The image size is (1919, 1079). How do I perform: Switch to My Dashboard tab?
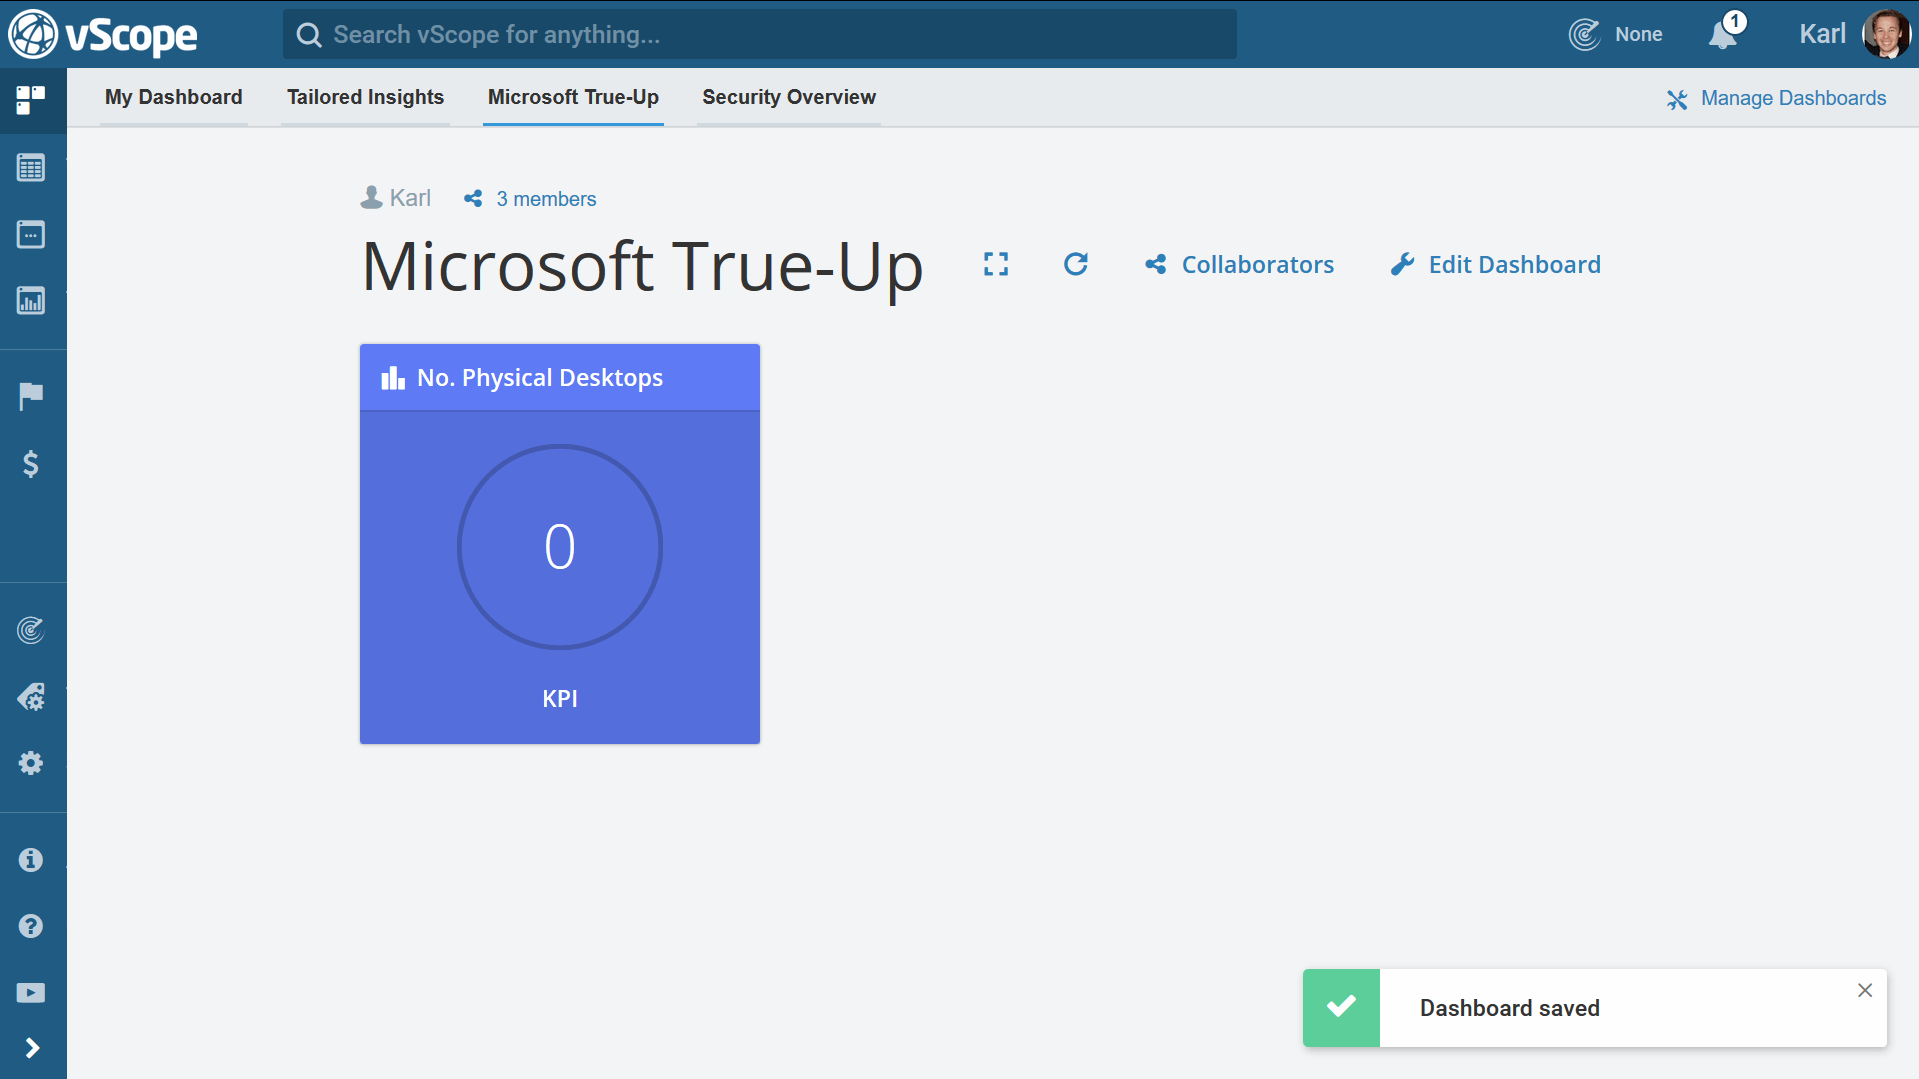(174, 97)
